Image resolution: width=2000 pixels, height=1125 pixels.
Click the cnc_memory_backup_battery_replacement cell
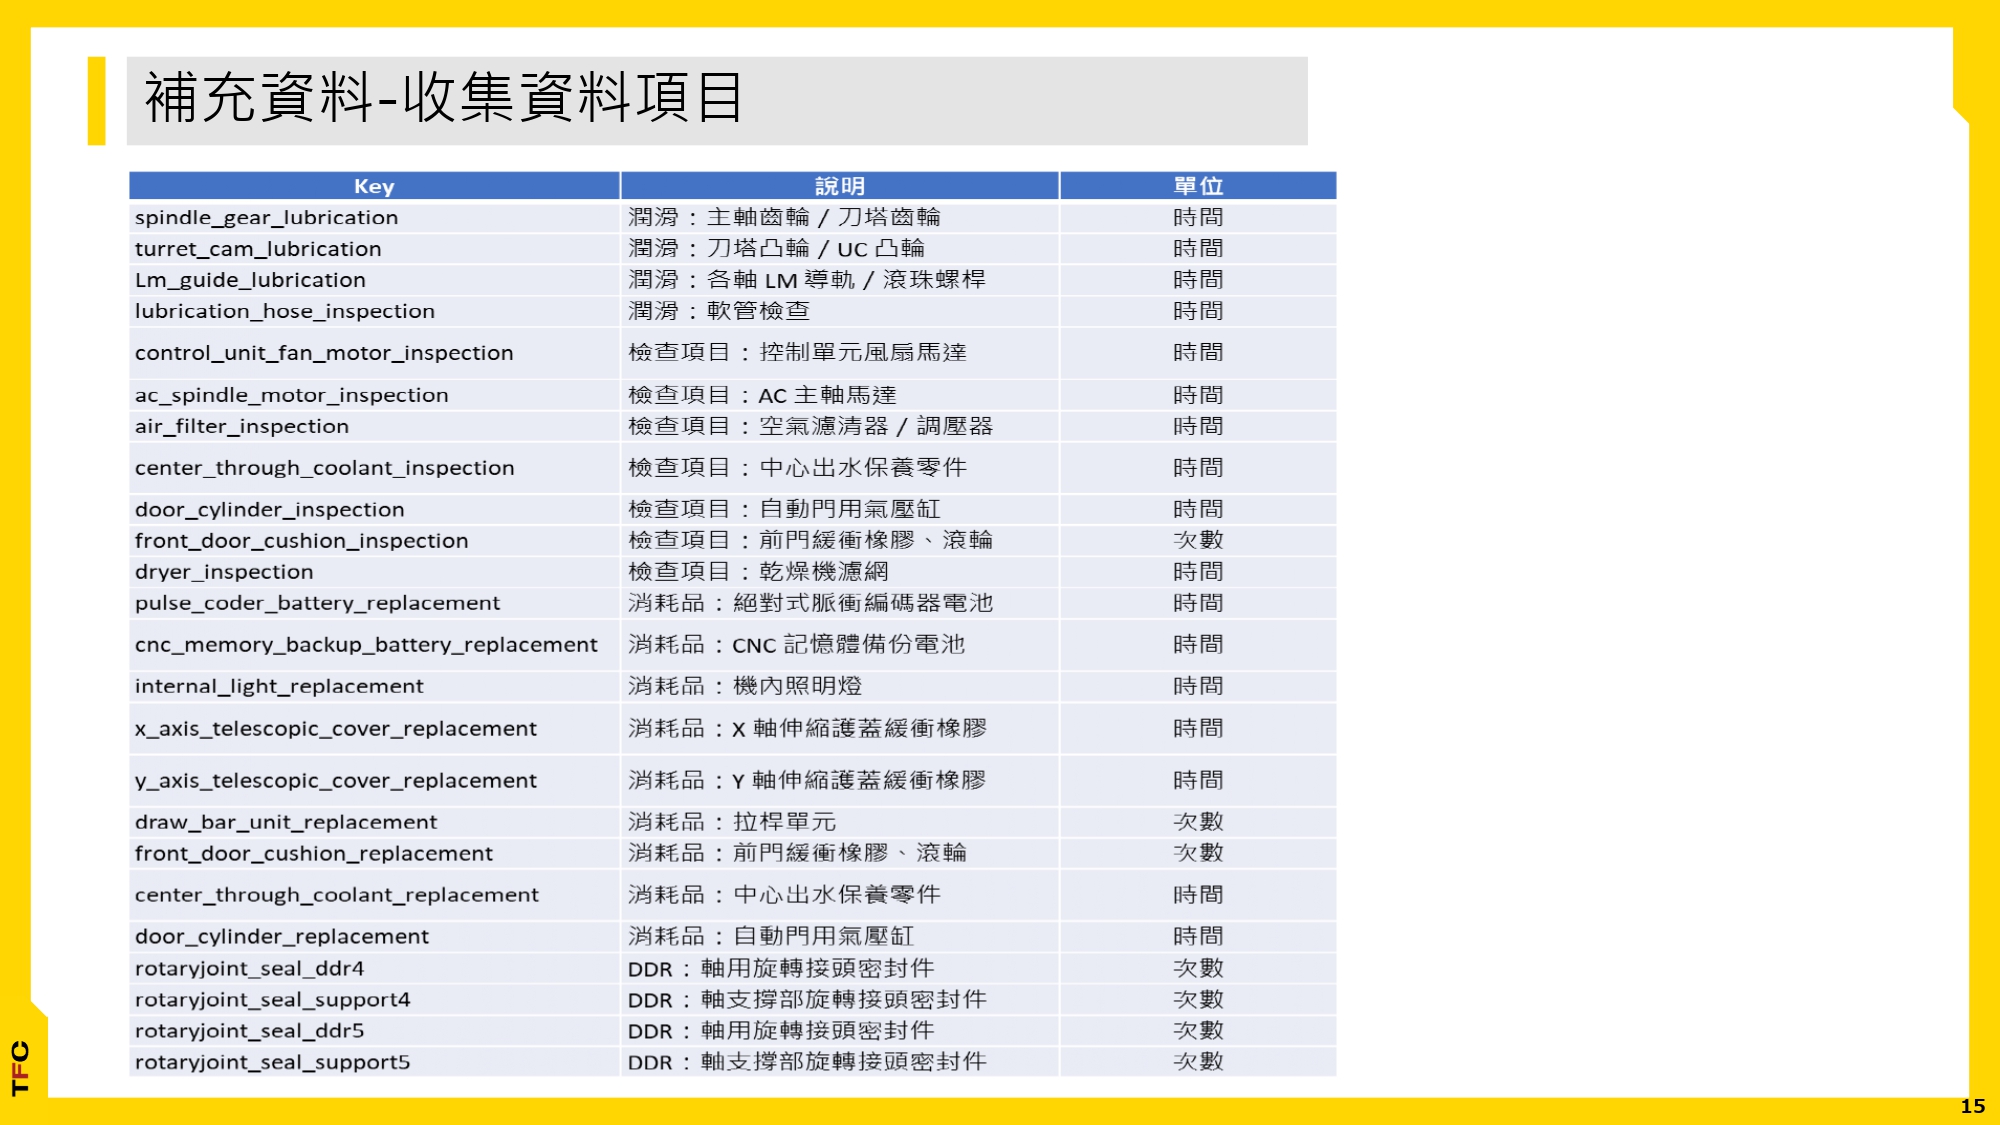pyautogui.click(x=374, y=645)
